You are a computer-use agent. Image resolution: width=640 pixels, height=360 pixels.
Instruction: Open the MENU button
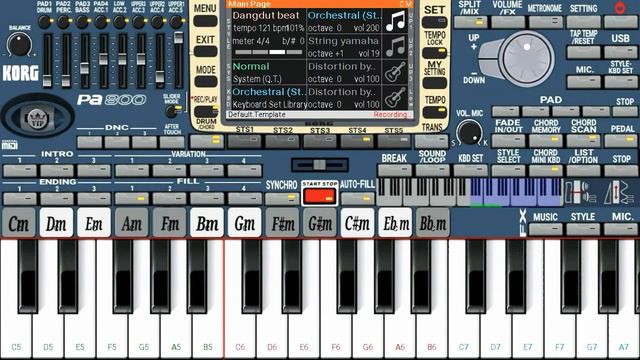(x=205, y=20)
